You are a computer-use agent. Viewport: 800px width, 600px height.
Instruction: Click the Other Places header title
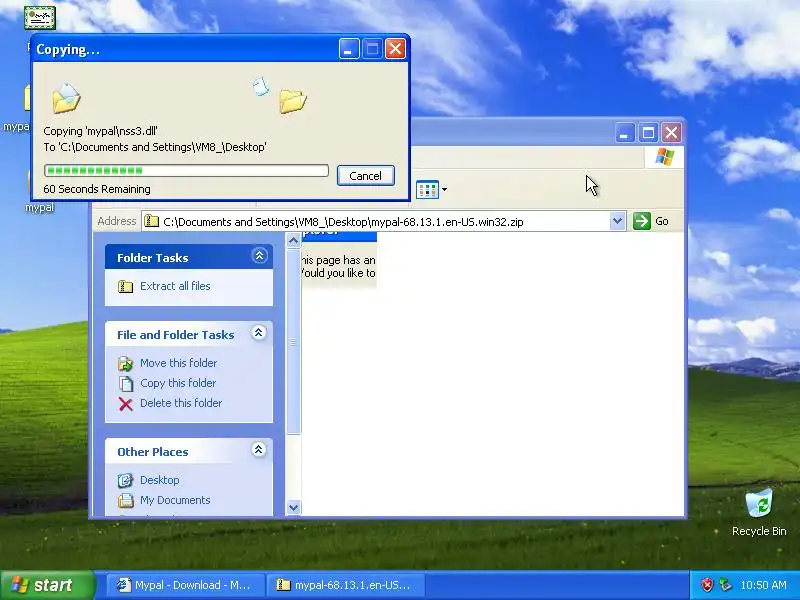(153, 452)
